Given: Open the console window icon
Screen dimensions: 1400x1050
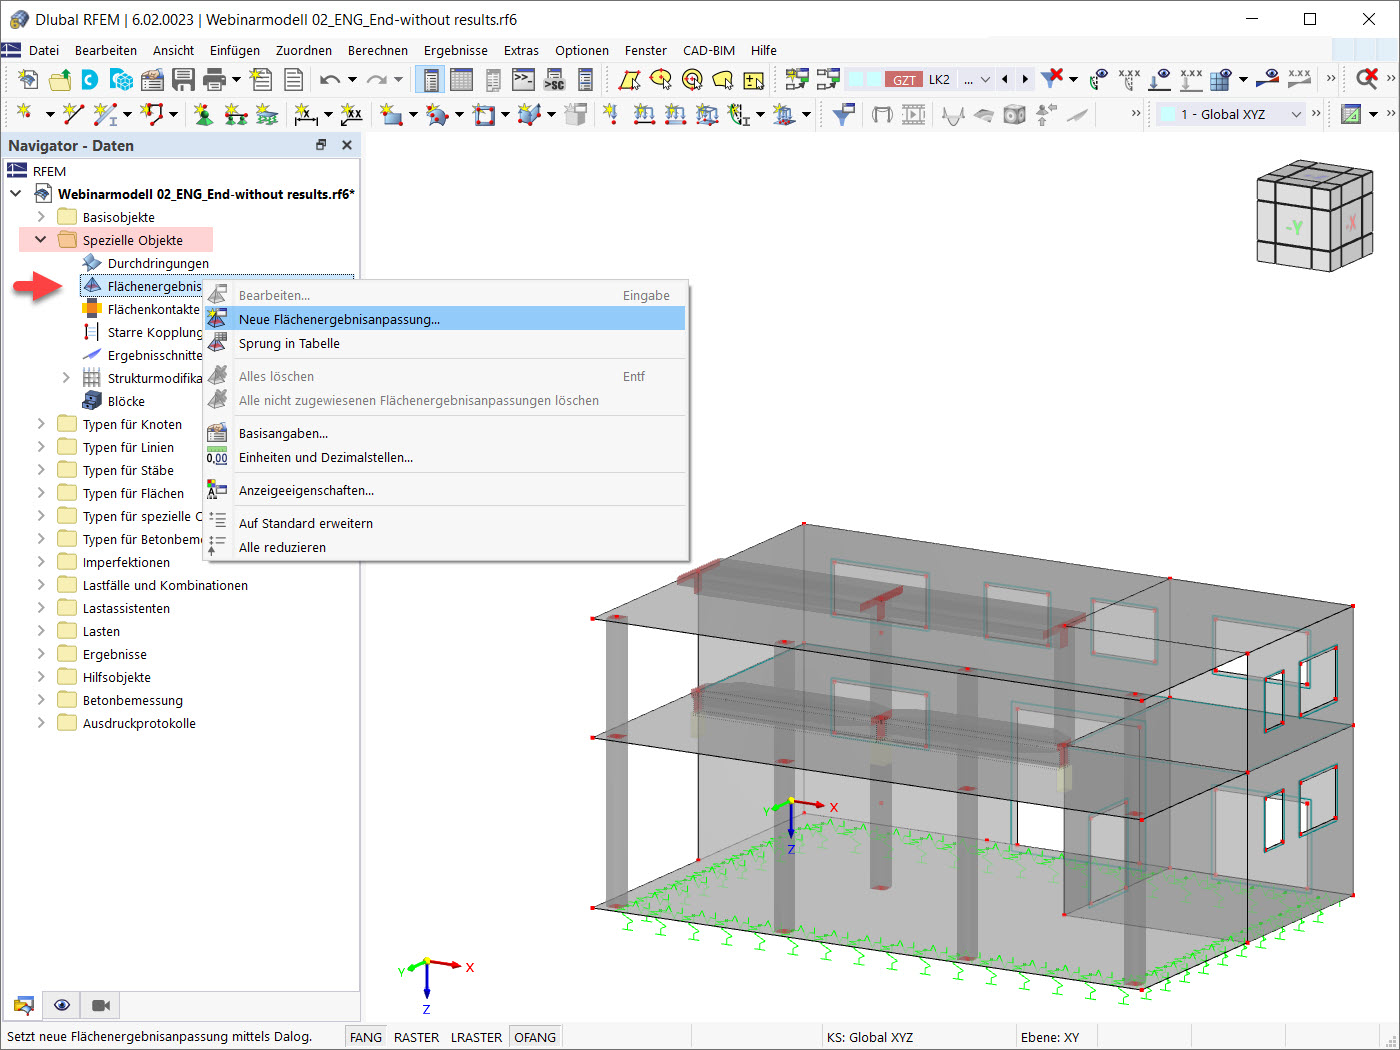Looking at the screenshot, I should [x=523, y=80].
